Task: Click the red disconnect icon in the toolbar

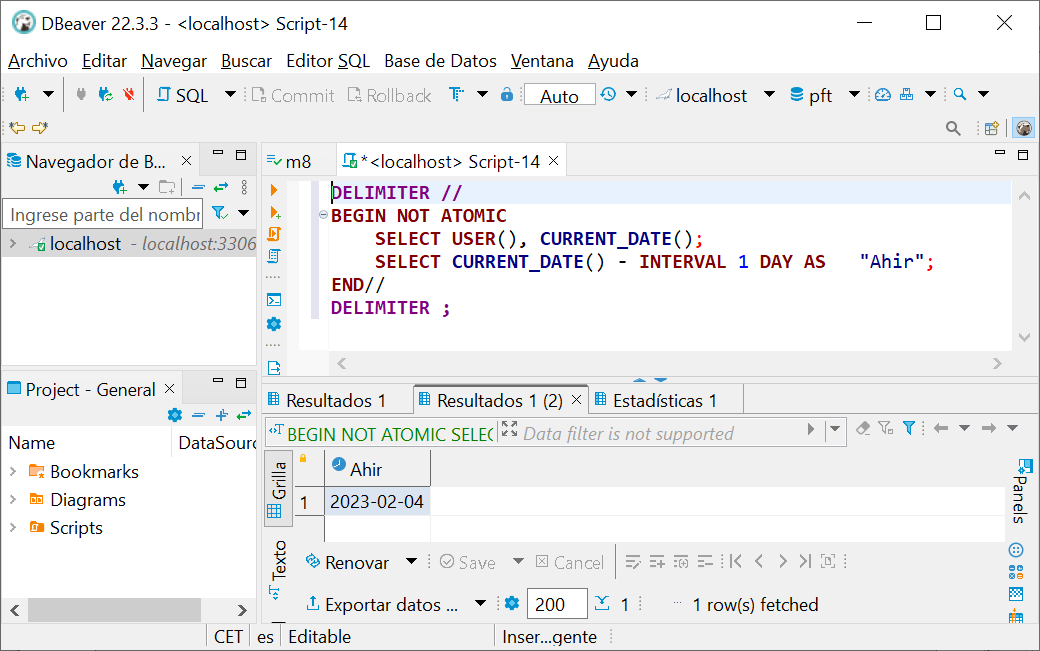Action: pos(128,95)
